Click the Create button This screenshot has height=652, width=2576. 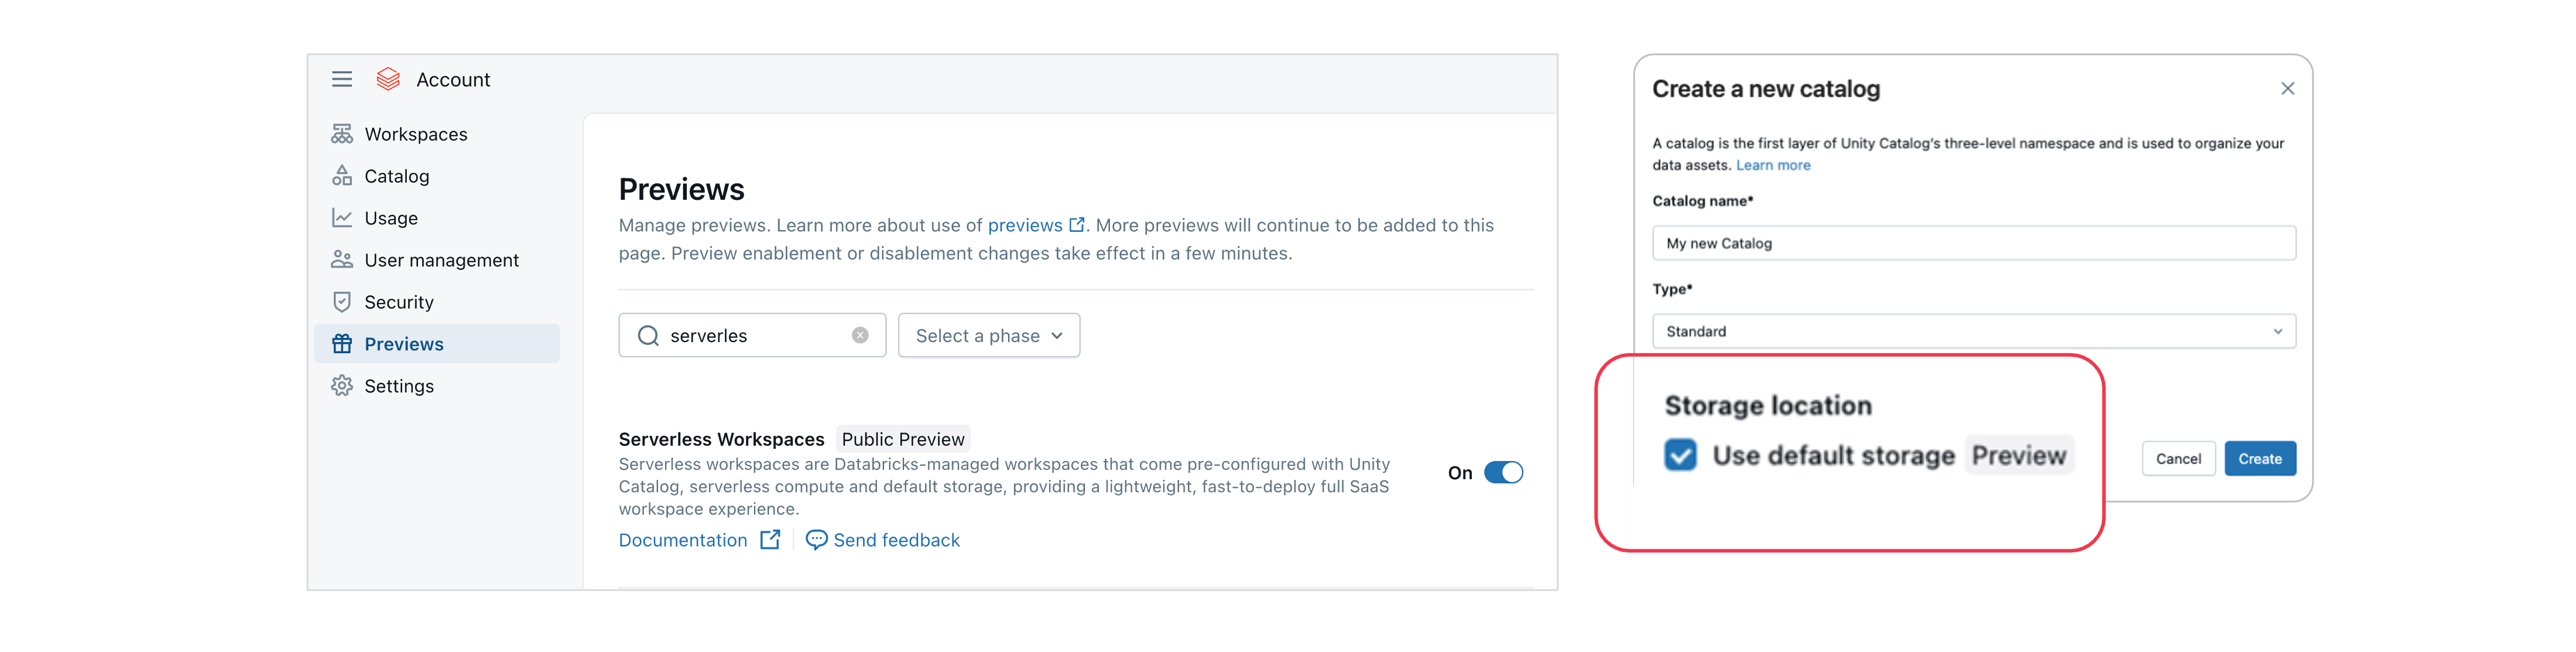(2259, 459)
